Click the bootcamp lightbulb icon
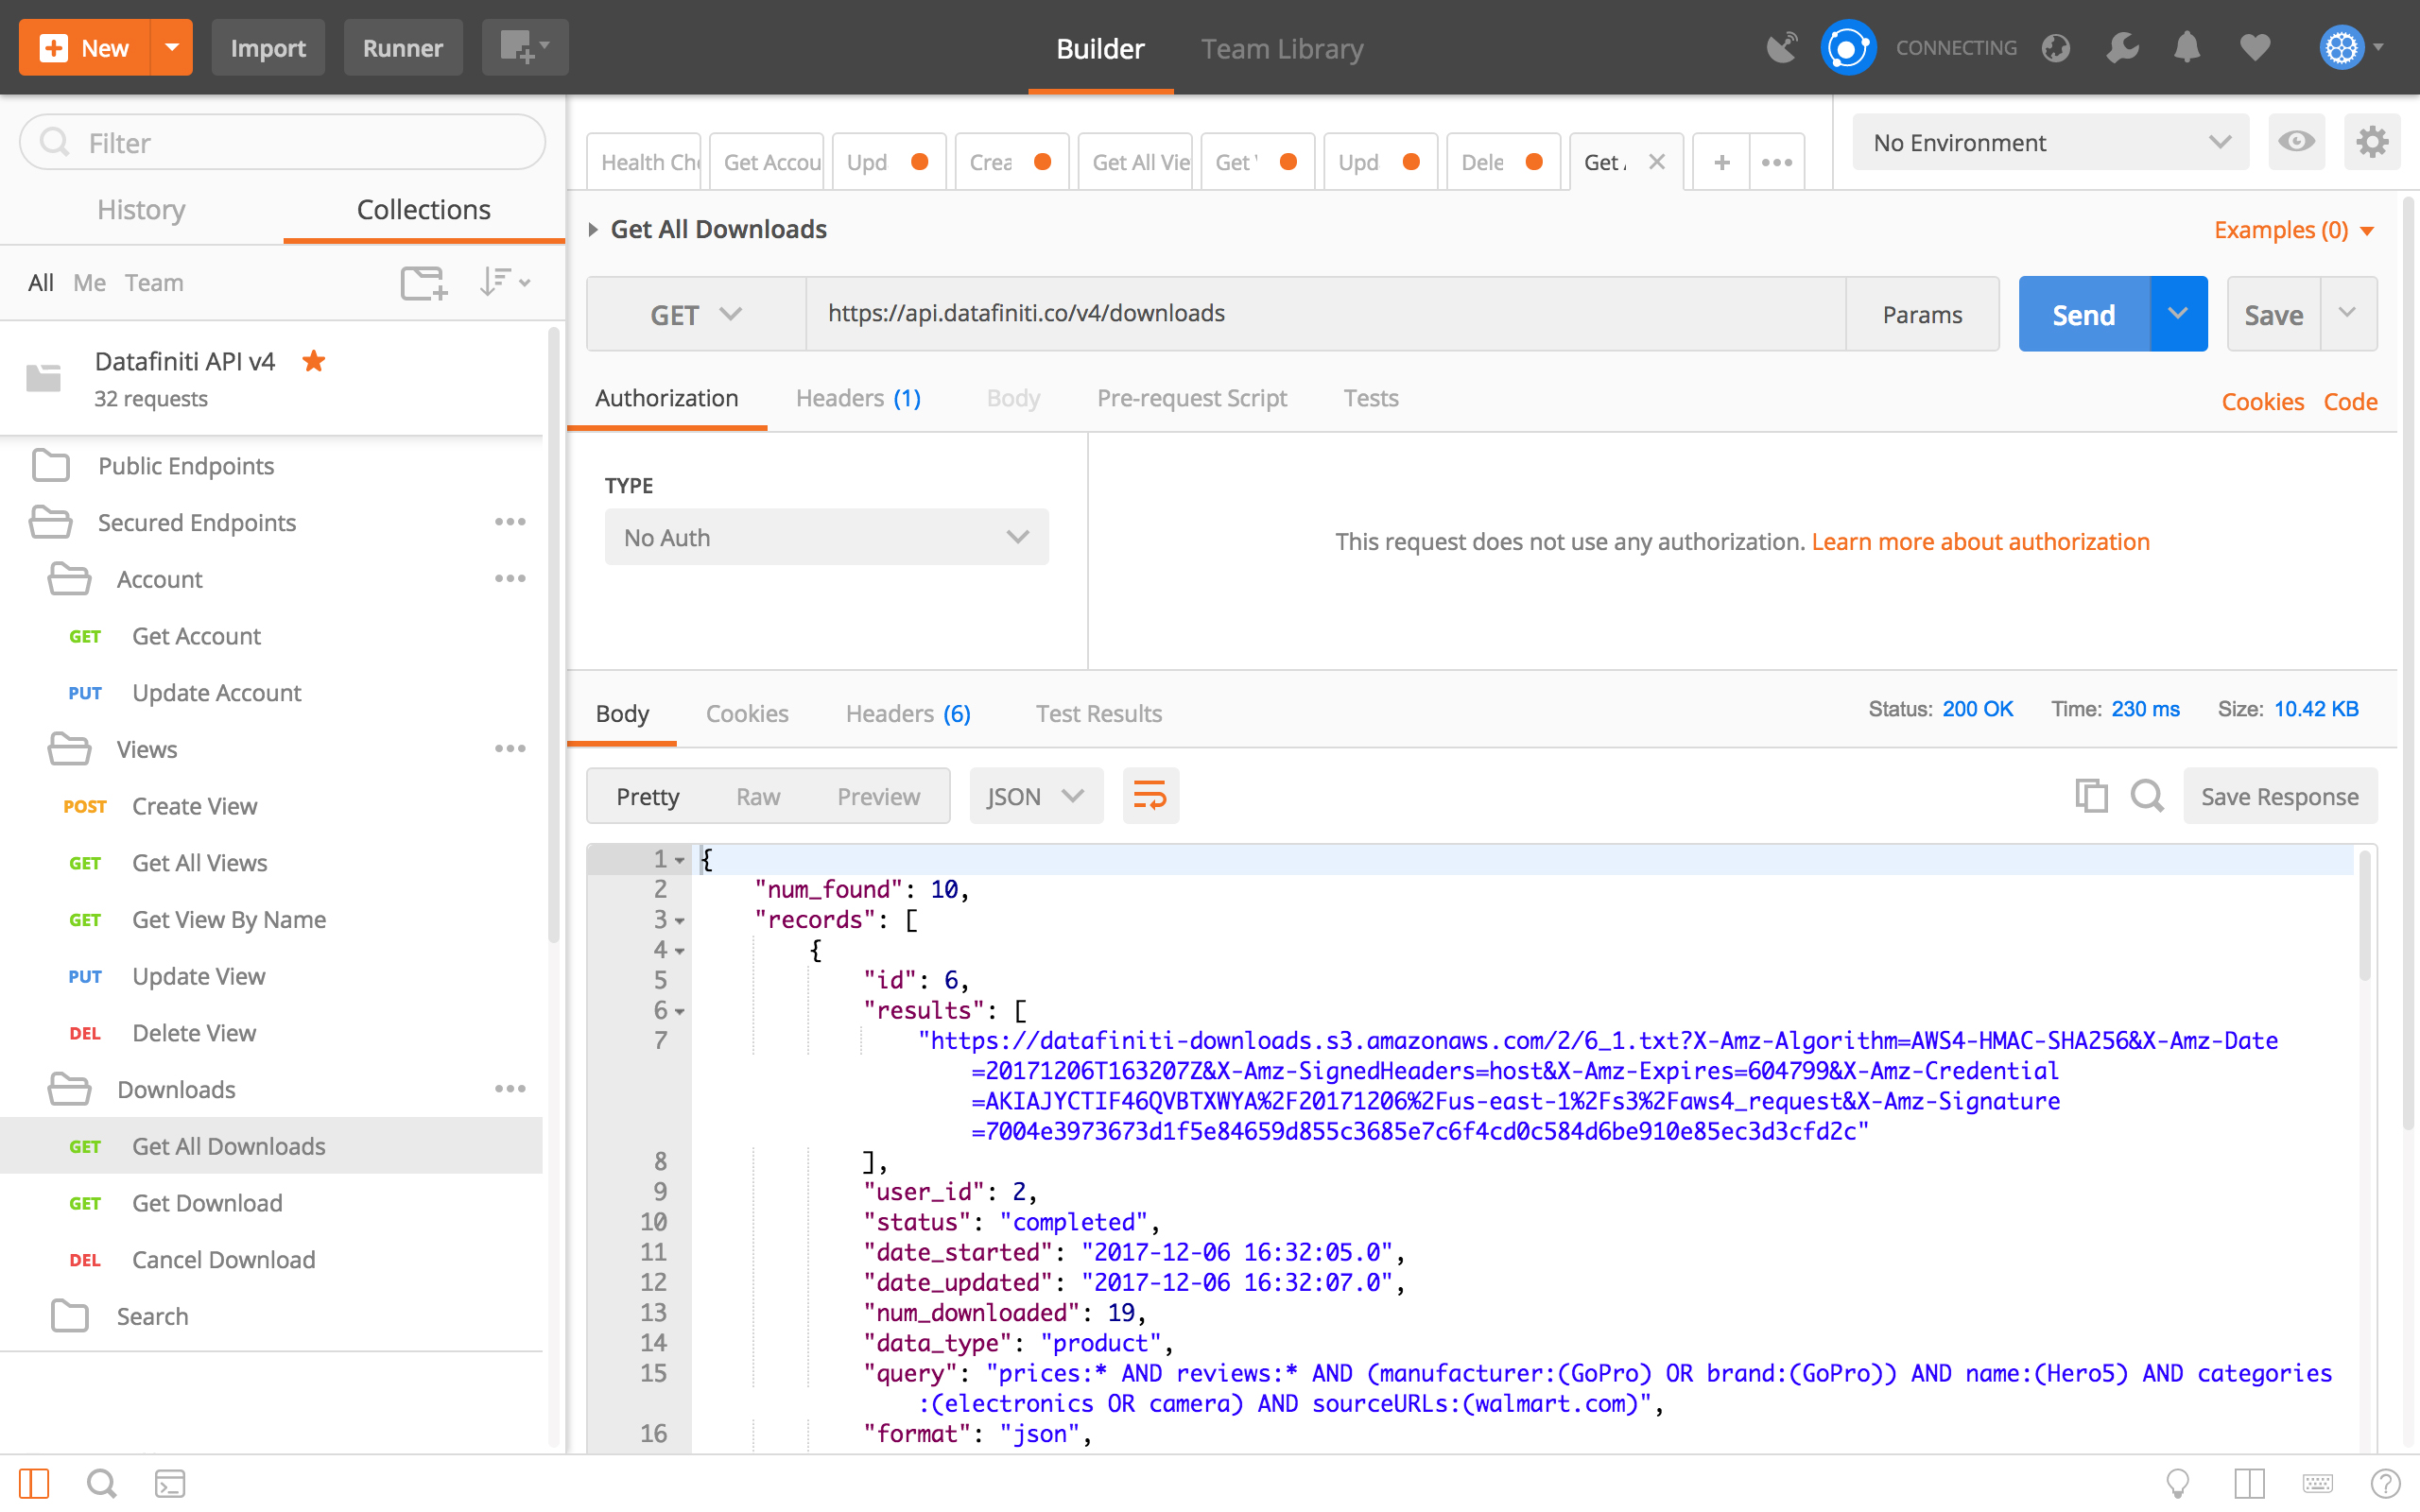Viewport: 2420px width, 1512px height. pyautogui.click(x=2177, y=1483)
